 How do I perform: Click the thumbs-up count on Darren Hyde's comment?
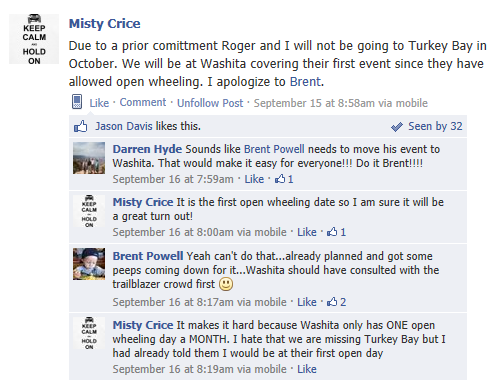click(x=284, y=179)
